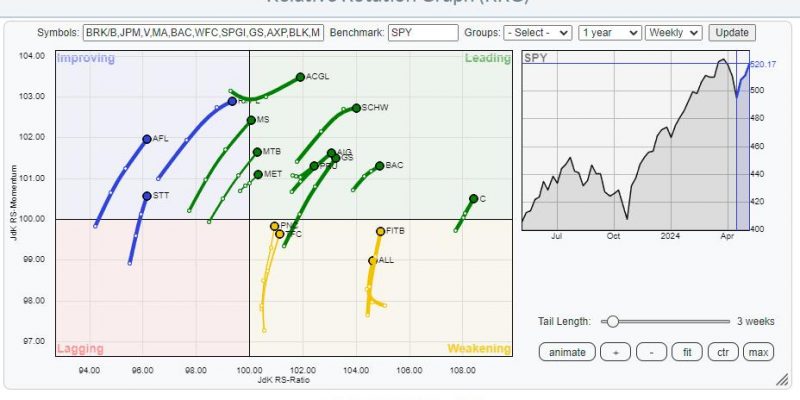Viewport: 800px width, 400px height.
Task: Click the PRU data point
Action: 314,166
